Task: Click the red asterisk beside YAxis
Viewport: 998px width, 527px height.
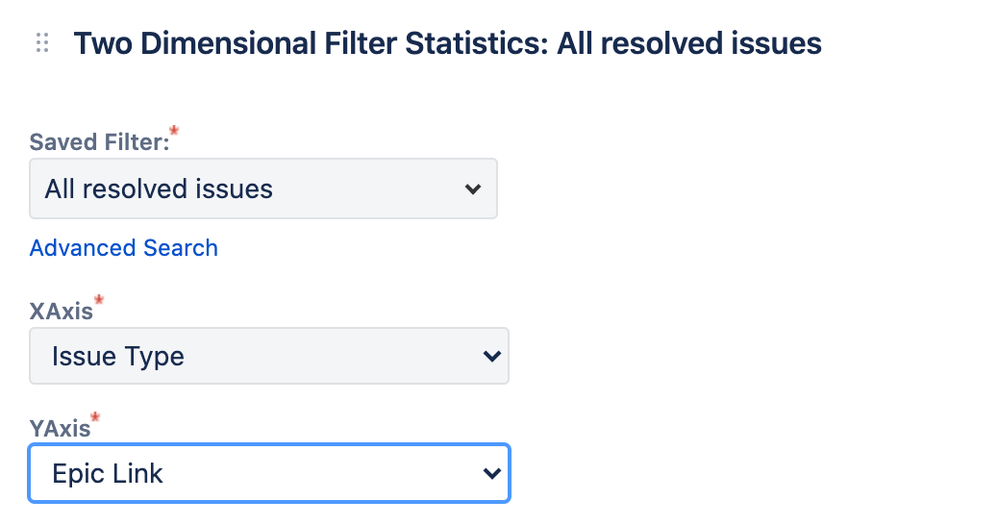Action: tap(95, 418)
